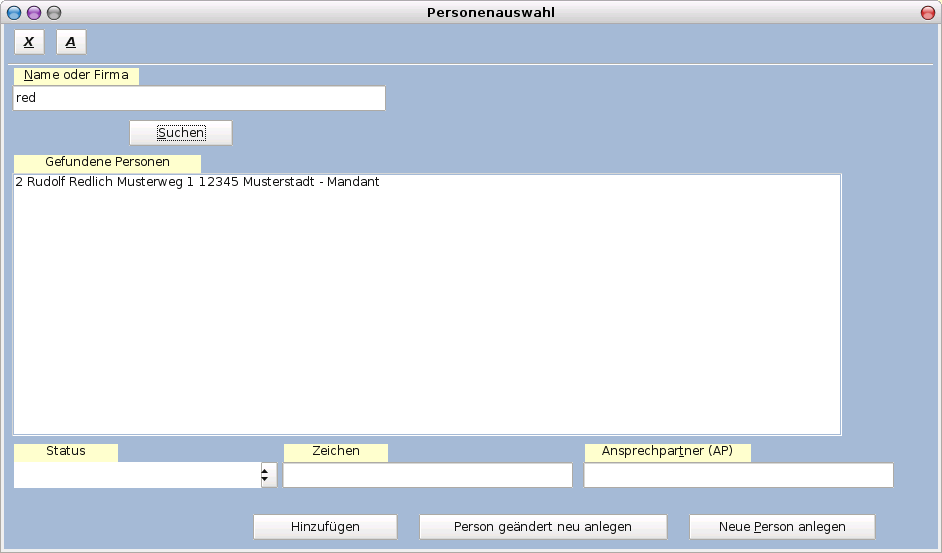Click the A toolbar button
942x553 pixels.
(x=71, y=42)
